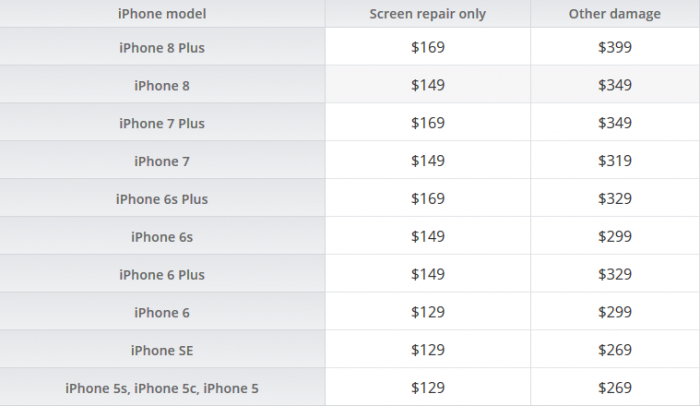The height and width of the screenshot is (406, 700).
Task: Select the iPhone 8 Plus row label
Action: pos(162,48)
